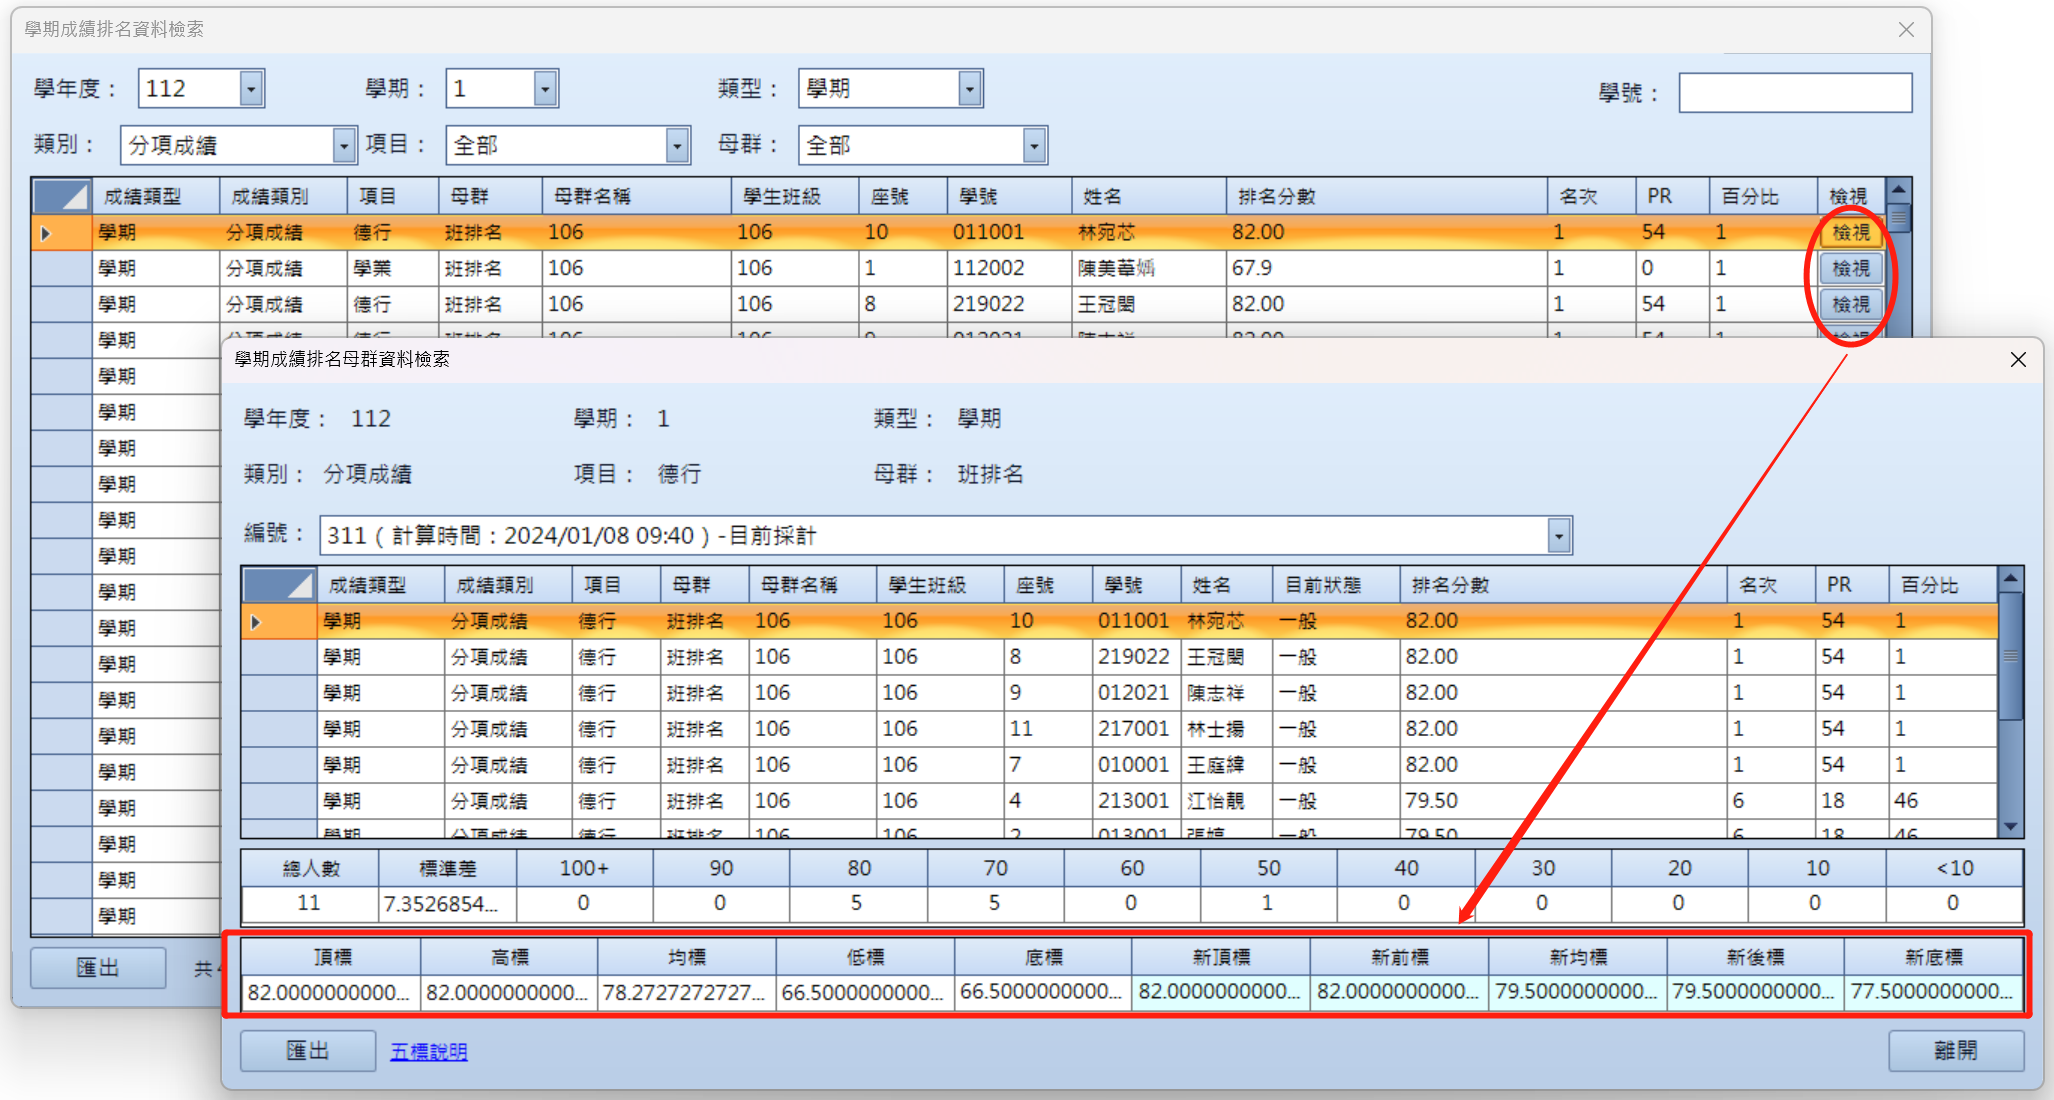Click 檢視 button for 王冠閔 row
The height and width of the screenshot is (1100, 2054).
[1850, 304]
